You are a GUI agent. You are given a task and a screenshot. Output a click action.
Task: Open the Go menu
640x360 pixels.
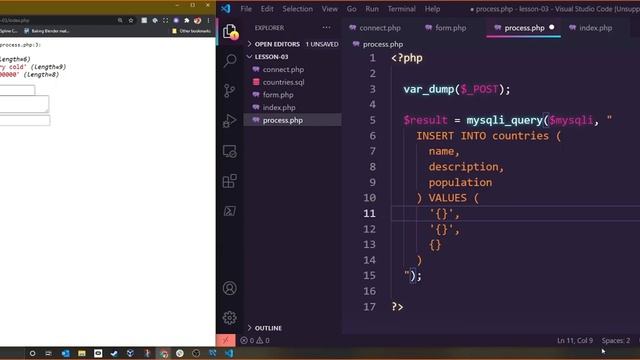click(x=351, y=9)
